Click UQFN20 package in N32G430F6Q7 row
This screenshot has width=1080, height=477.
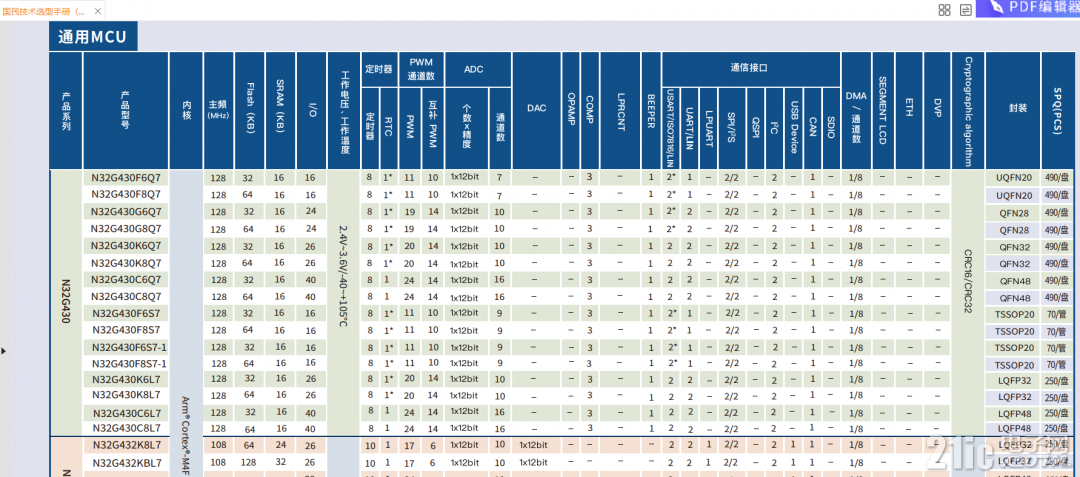[1014, 178]
